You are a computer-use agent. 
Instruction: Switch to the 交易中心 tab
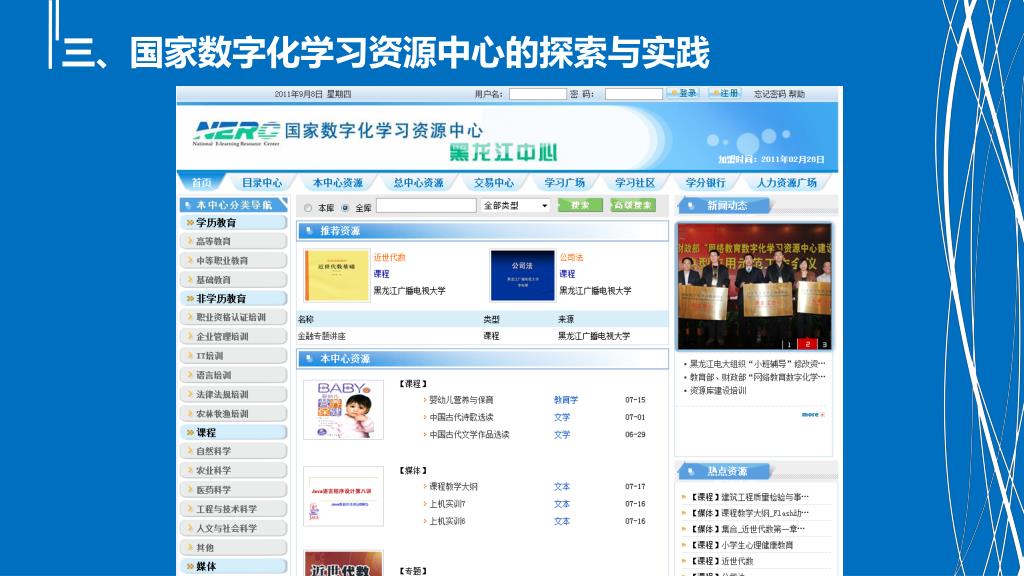coord(494,183)
